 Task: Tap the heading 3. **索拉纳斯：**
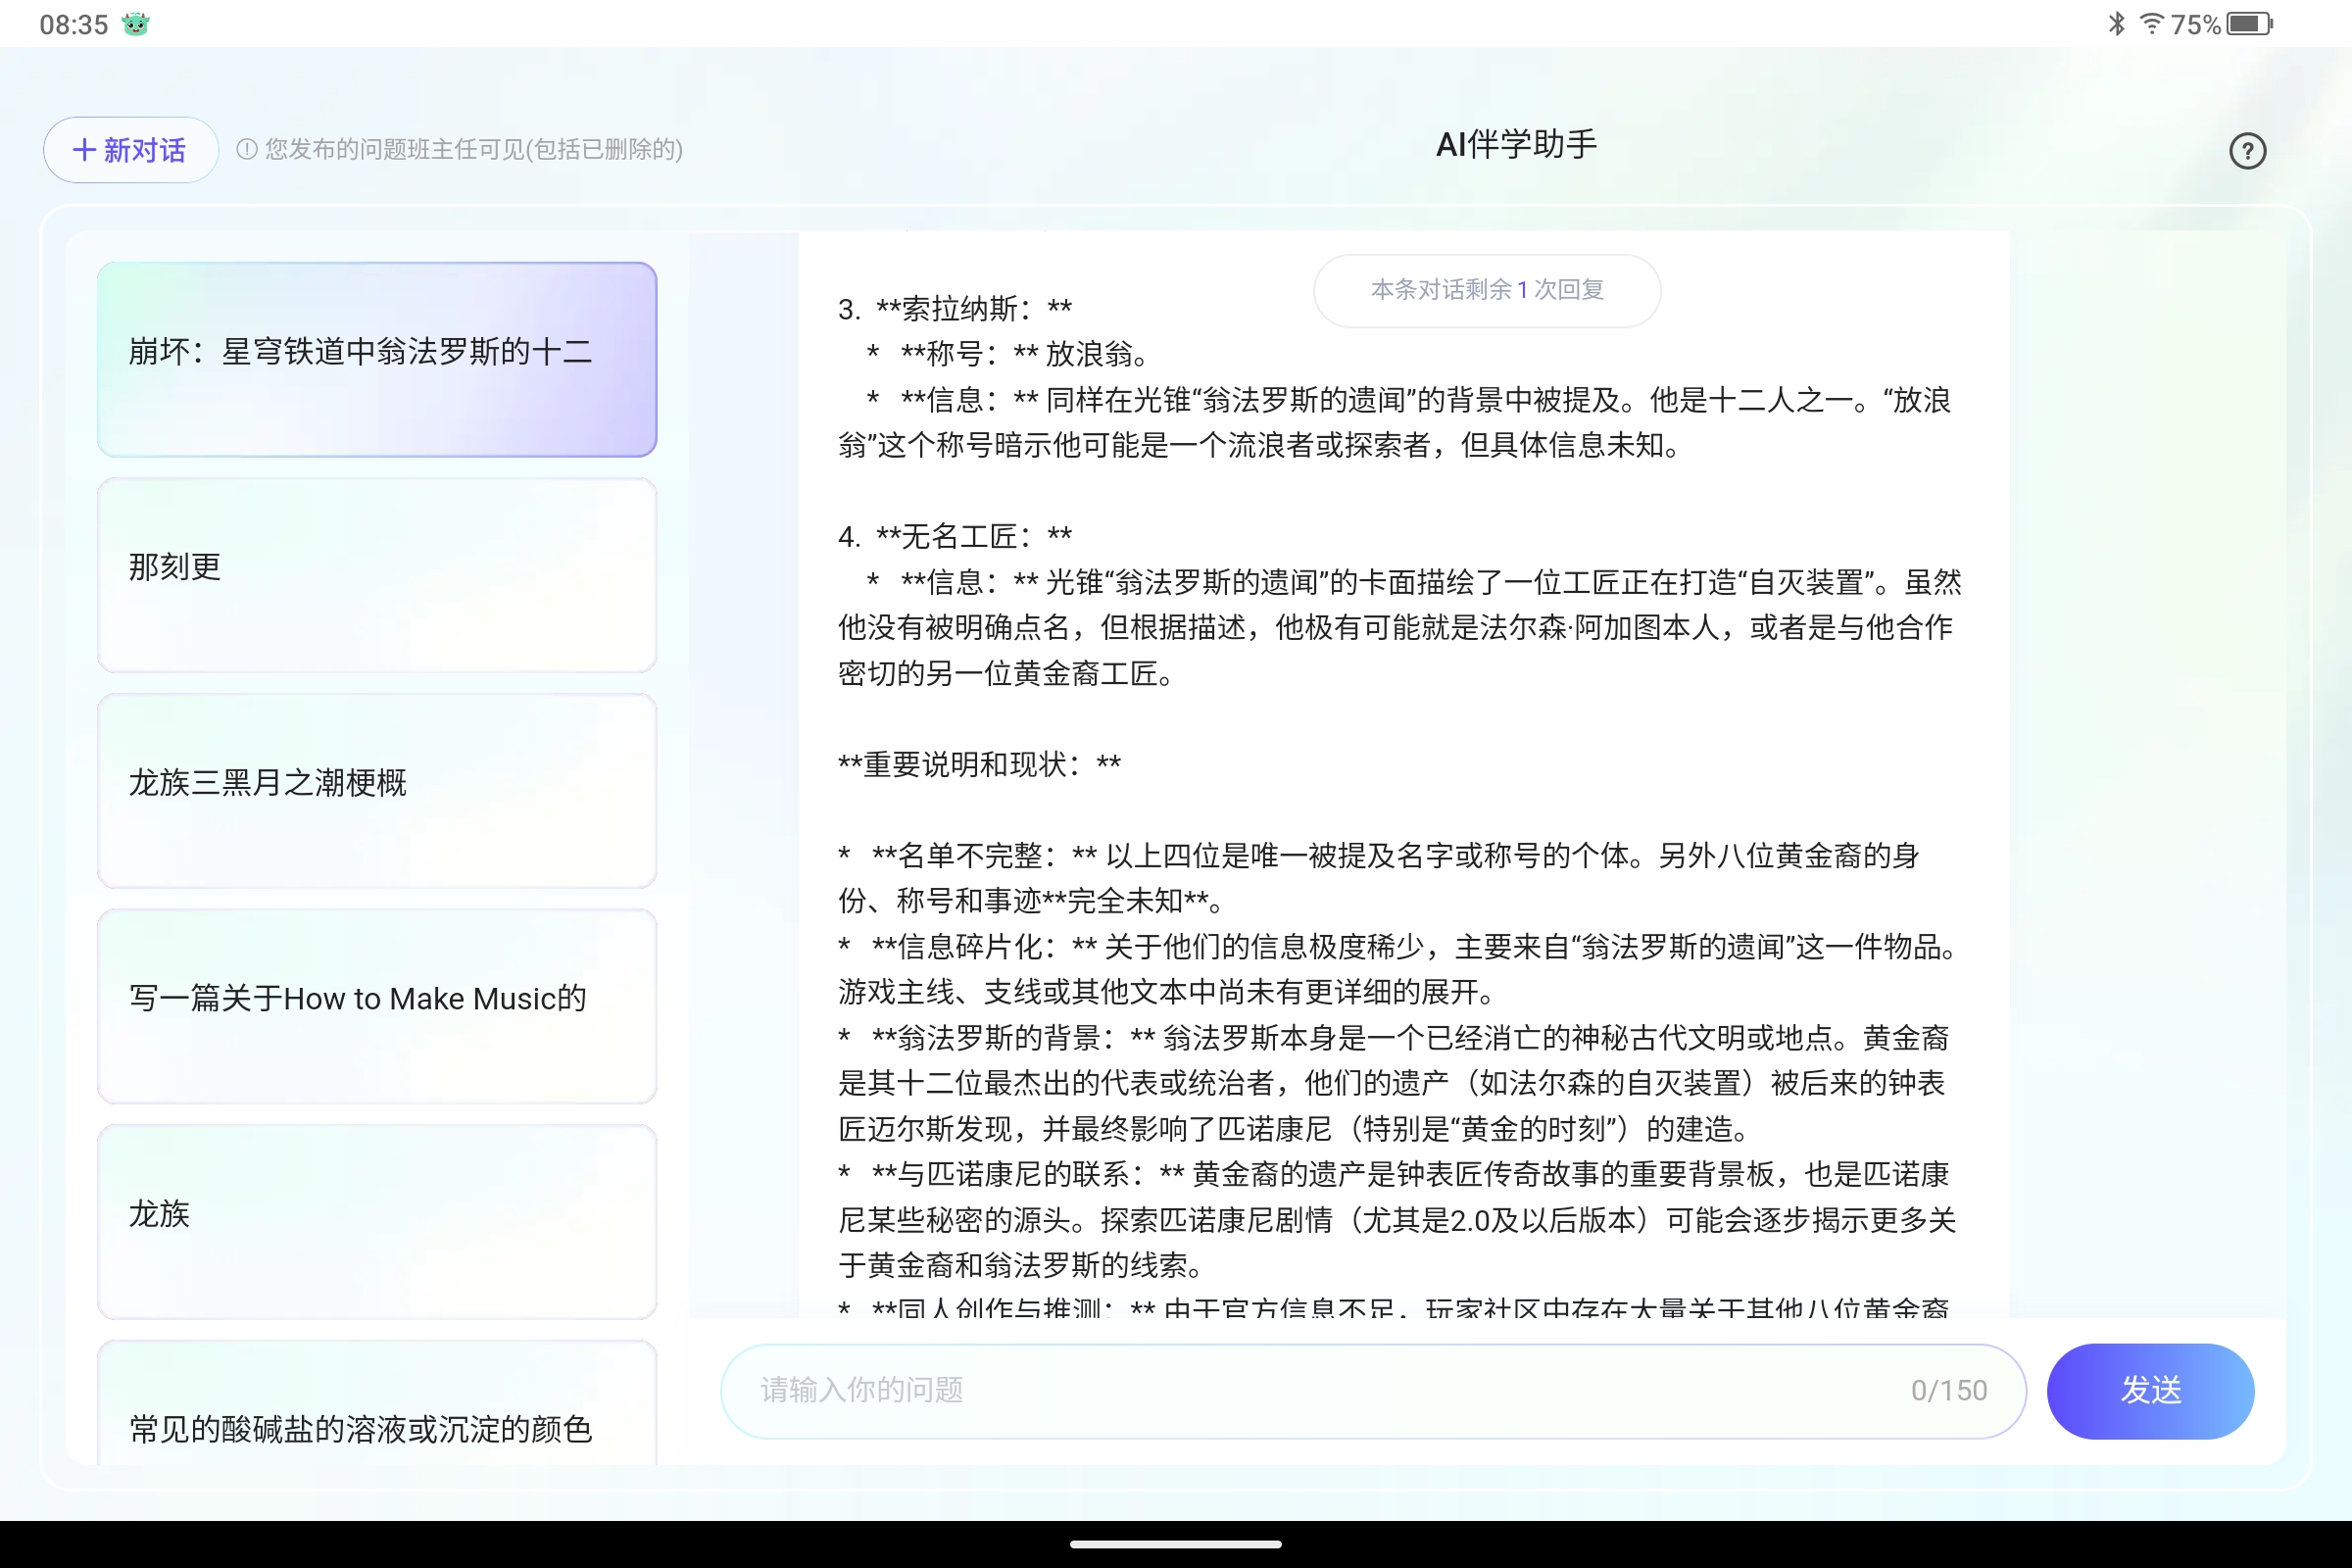955,309
